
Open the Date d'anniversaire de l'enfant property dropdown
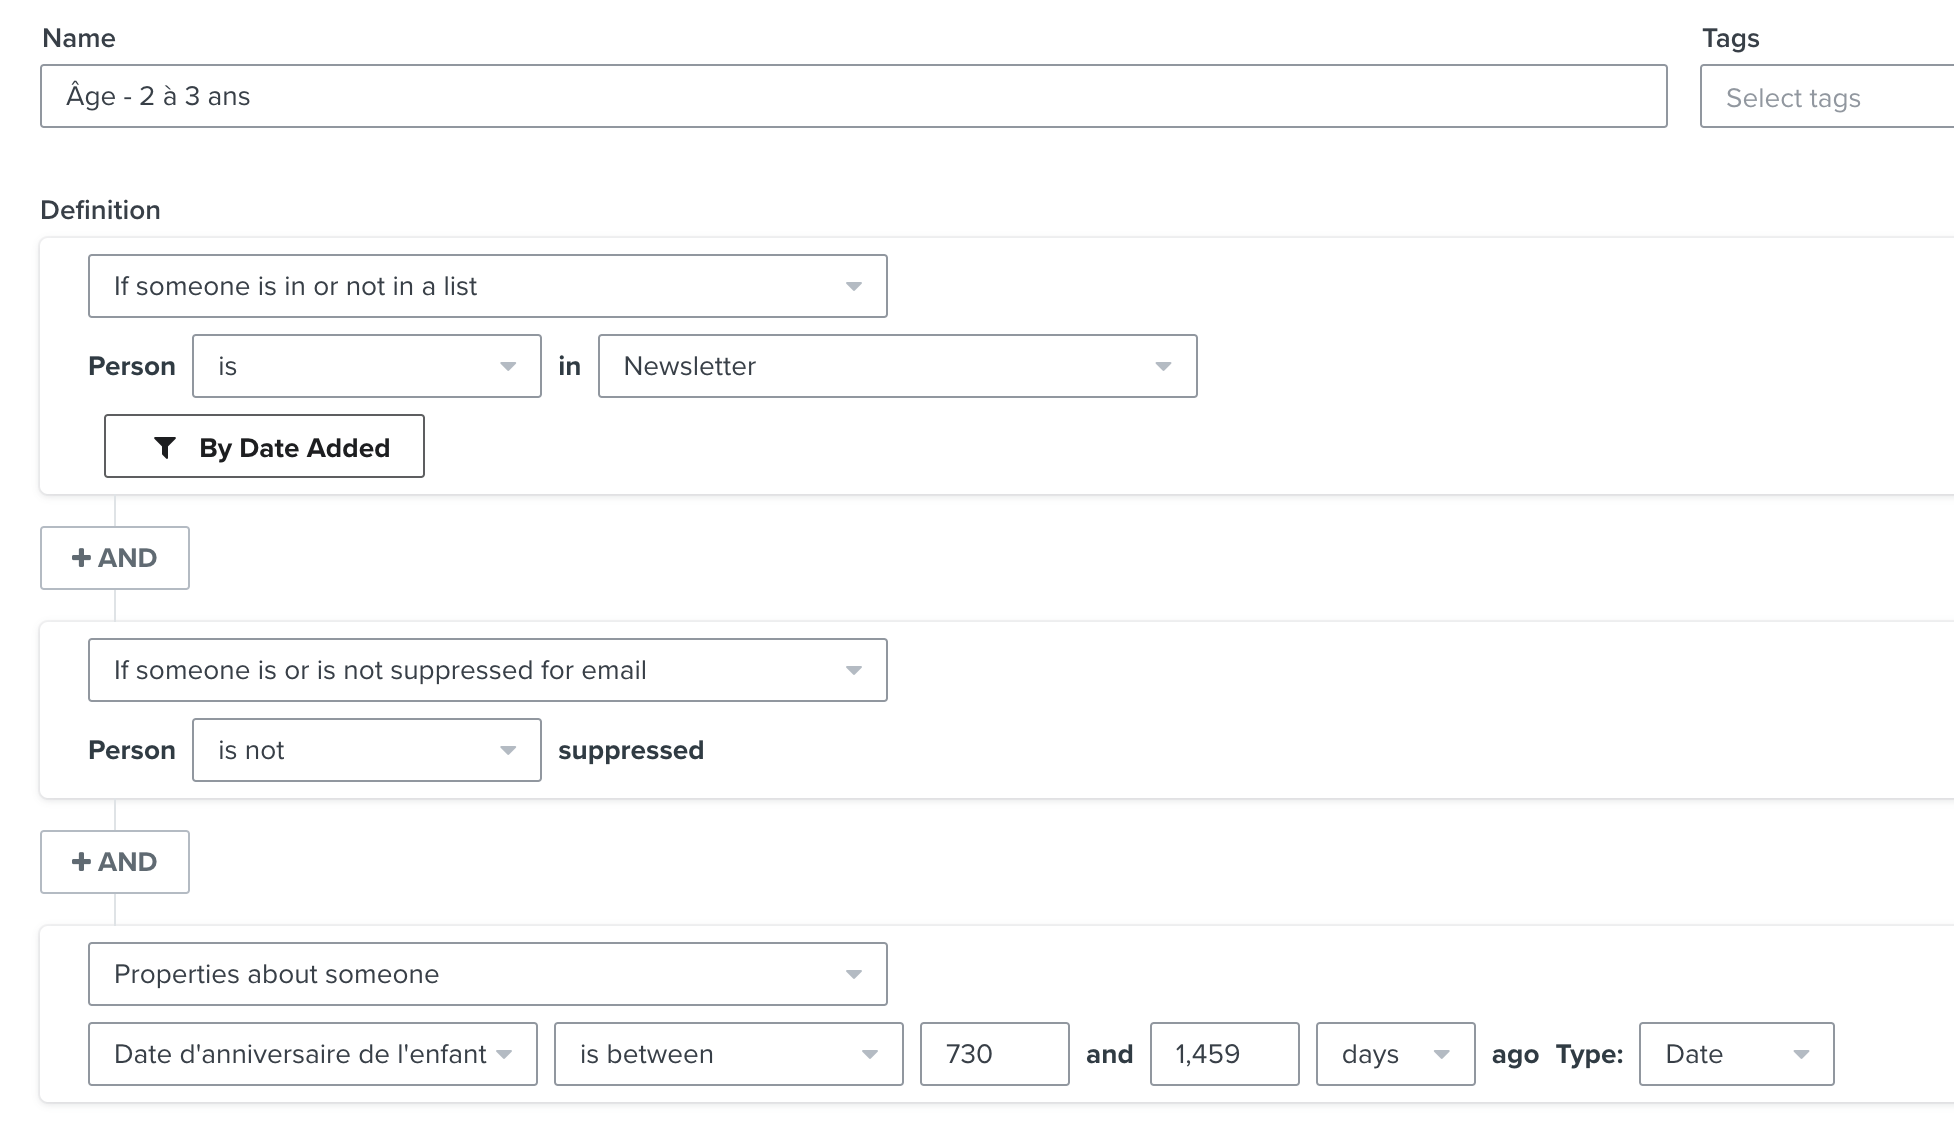tap(312, 1054)
